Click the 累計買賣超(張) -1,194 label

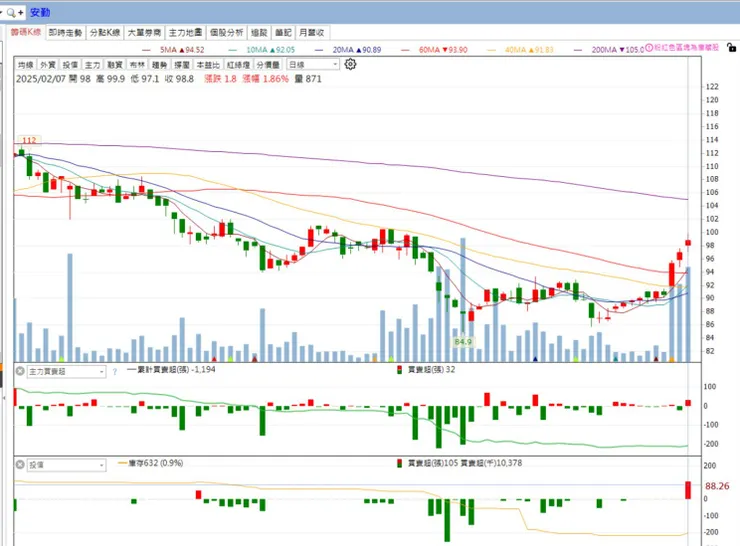(x=171, y=370)
